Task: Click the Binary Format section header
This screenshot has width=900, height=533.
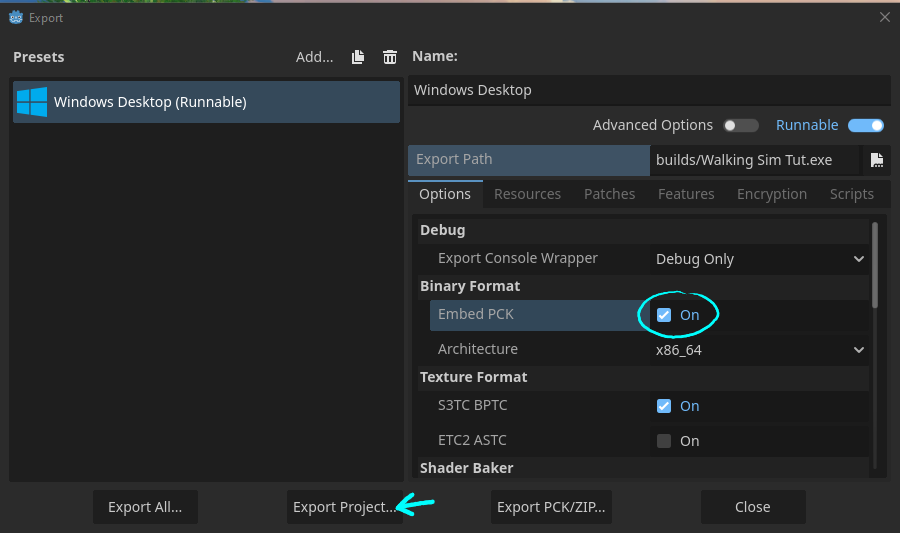Action: pyautogui.click(x=470, y=286)
